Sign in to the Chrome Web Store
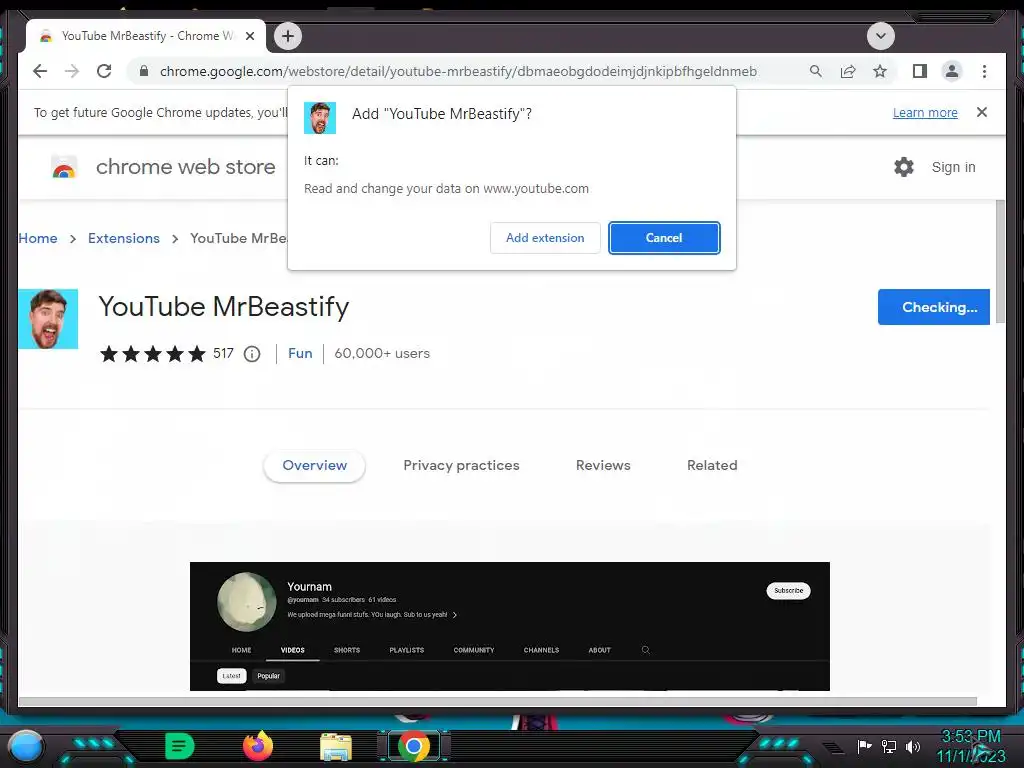 tap(953, 167)
